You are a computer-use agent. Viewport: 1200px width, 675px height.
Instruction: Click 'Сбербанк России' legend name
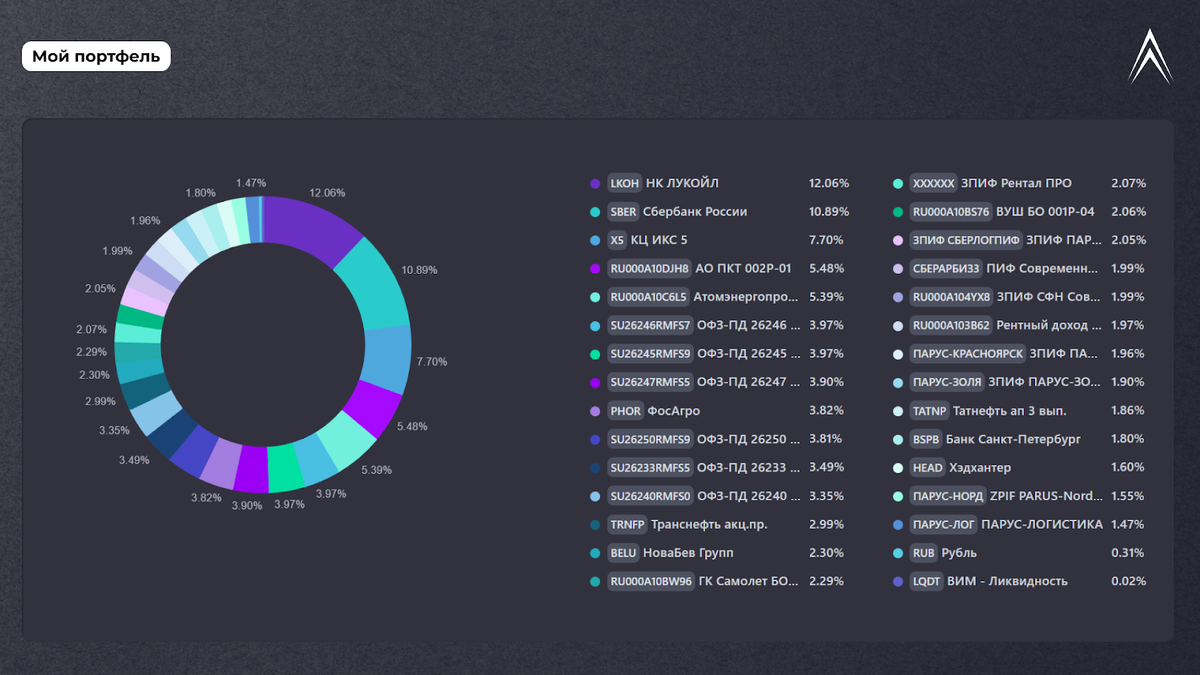pyautogui.click(x=695, y=212)
